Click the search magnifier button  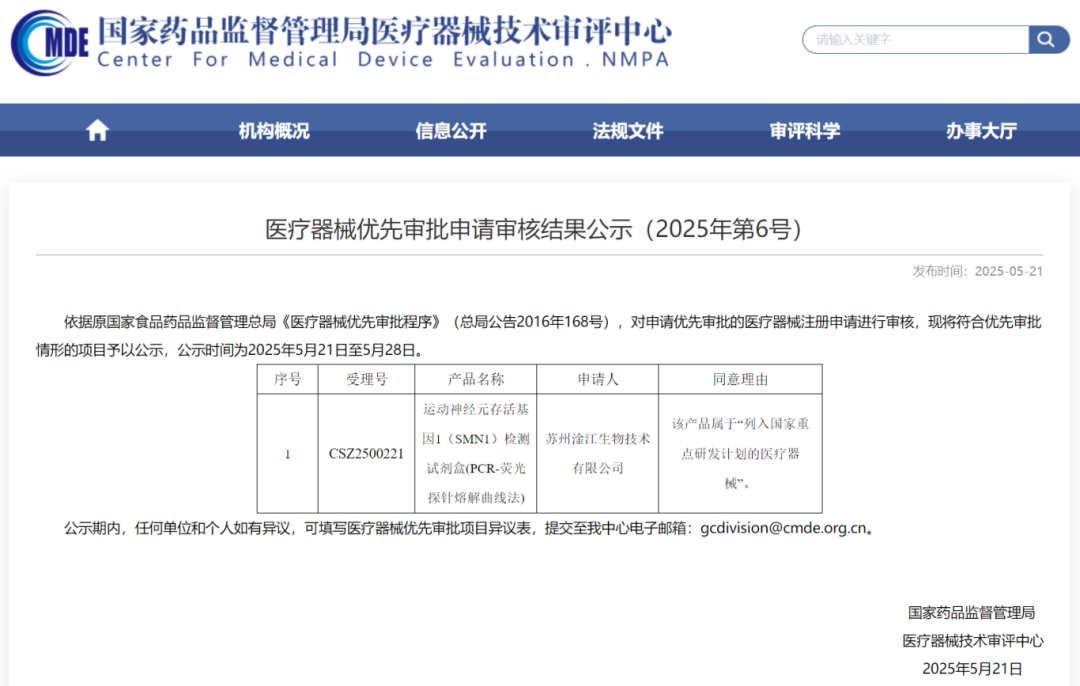pyautogui.click(x=1048, y=40)
